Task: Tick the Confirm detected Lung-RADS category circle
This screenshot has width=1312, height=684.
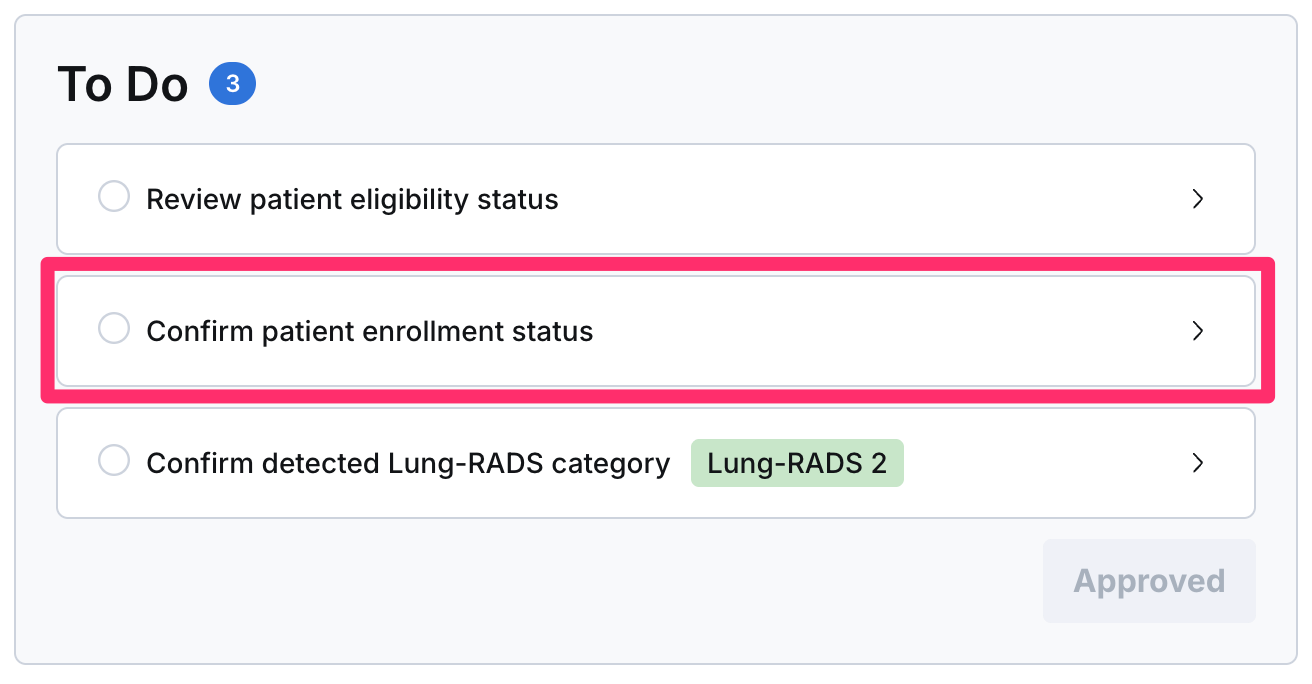Action: point(114,461)
